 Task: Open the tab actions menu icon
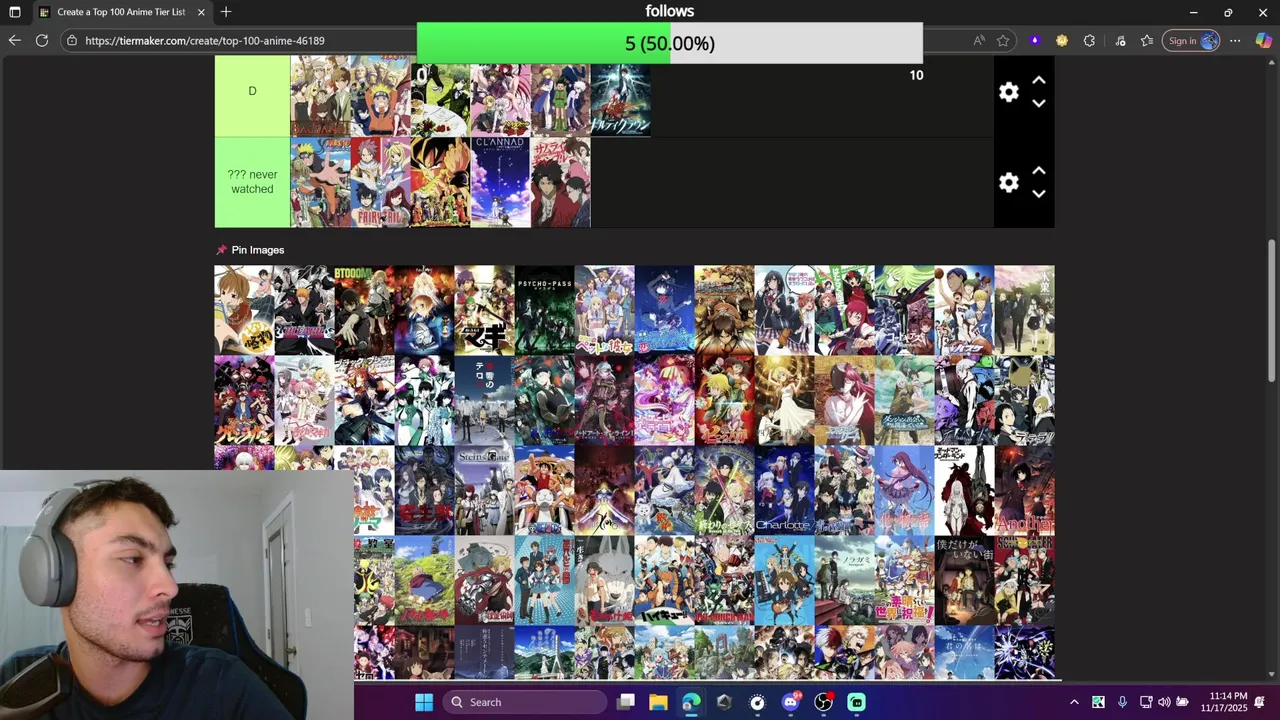(x=15, y=12)
